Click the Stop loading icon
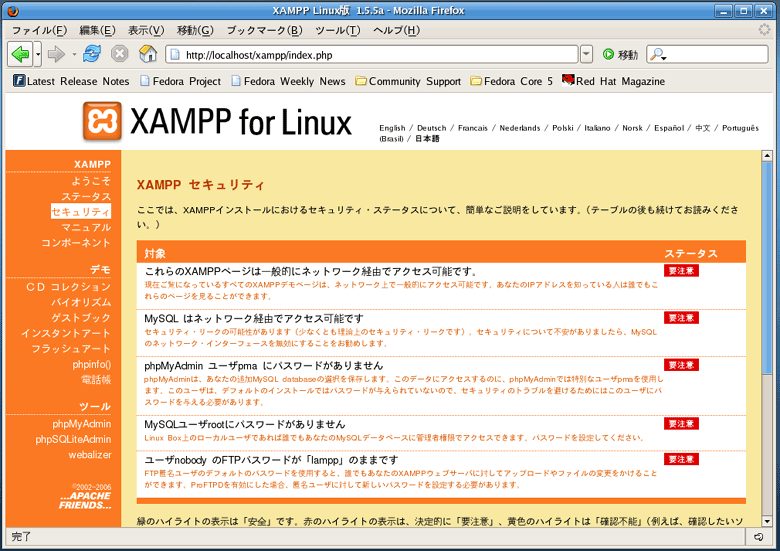780x551 pixels. tap(119, 53)
